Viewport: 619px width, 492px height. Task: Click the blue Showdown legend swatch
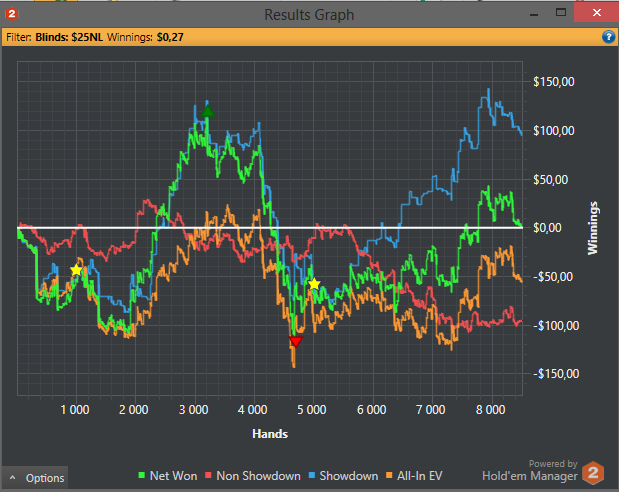[x=312, y=475]
